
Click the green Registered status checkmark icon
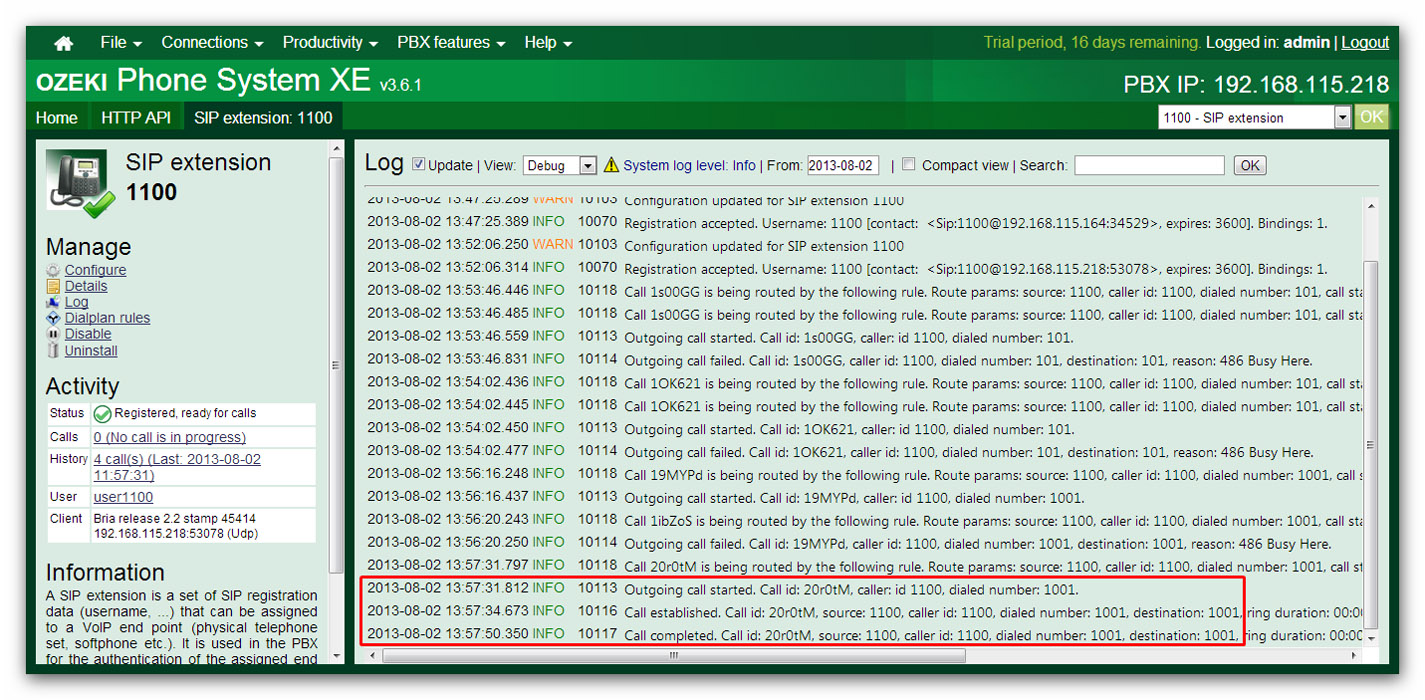coord(102,414)
